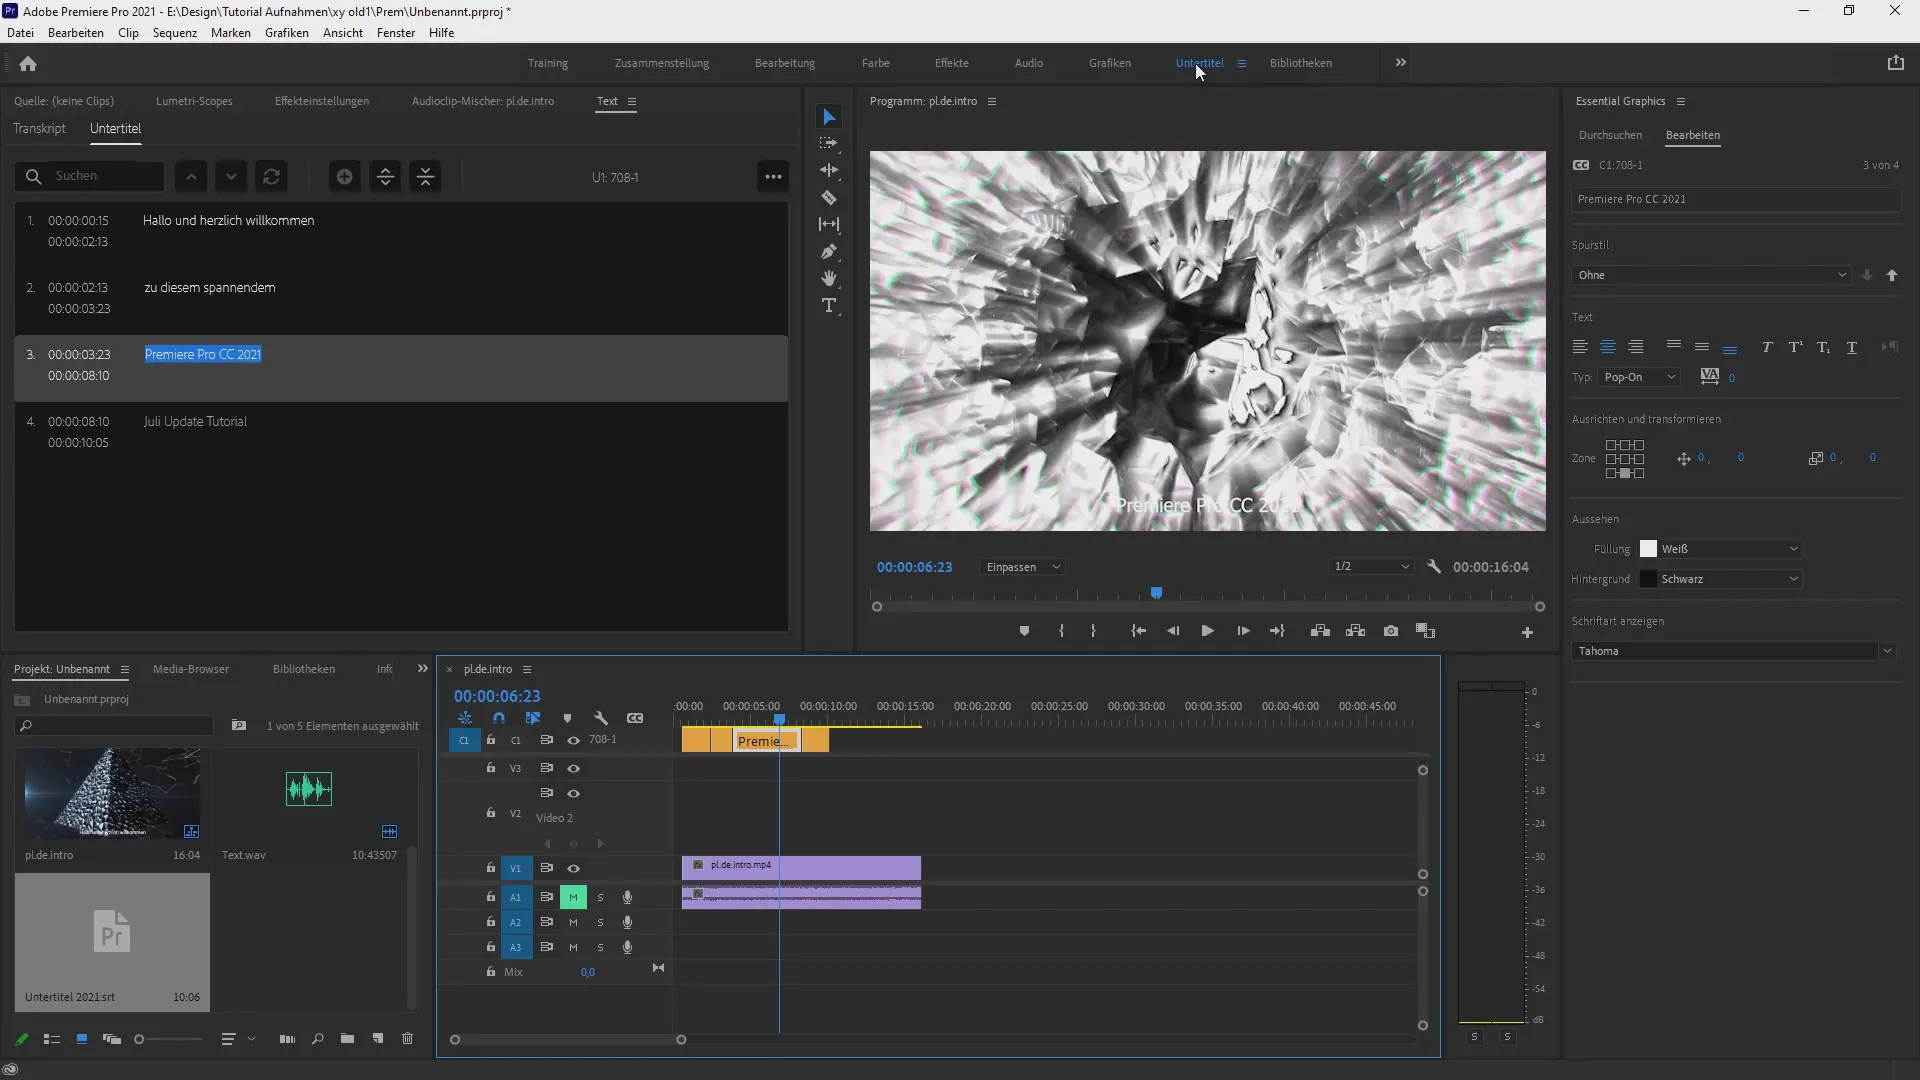Click the Füllung white color swatch
The width and height of the screenshot is (1920, 1080).
pos(1648,549)
